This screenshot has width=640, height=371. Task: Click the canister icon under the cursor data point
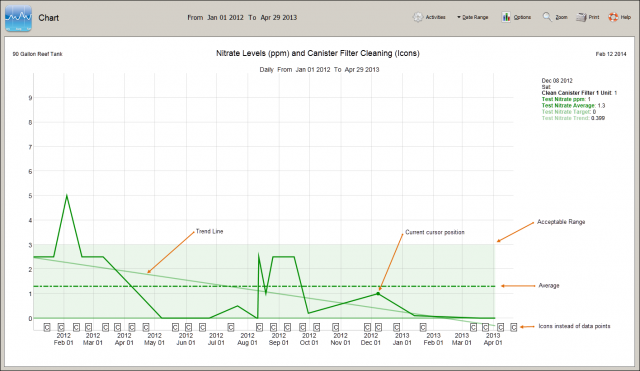tap(378, 327)
